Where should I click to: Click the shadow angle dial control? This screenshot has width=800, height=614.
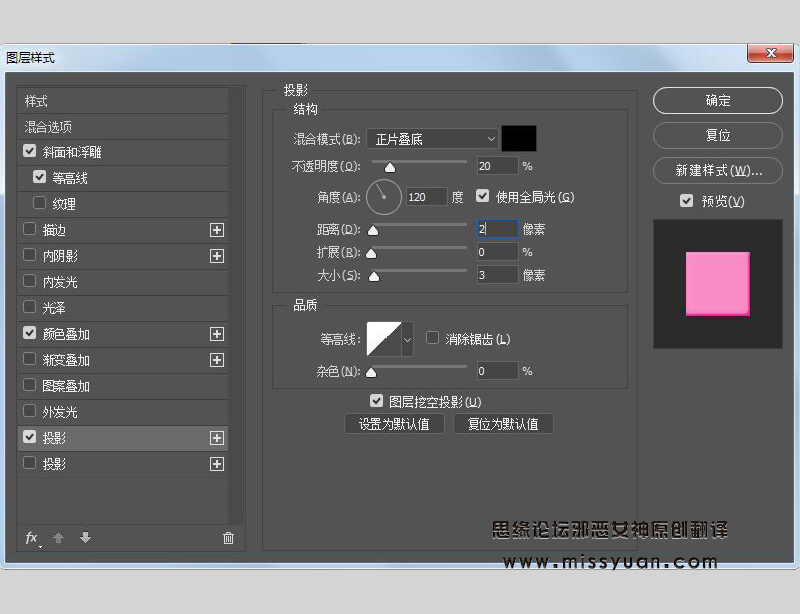[x=383, y=197]
